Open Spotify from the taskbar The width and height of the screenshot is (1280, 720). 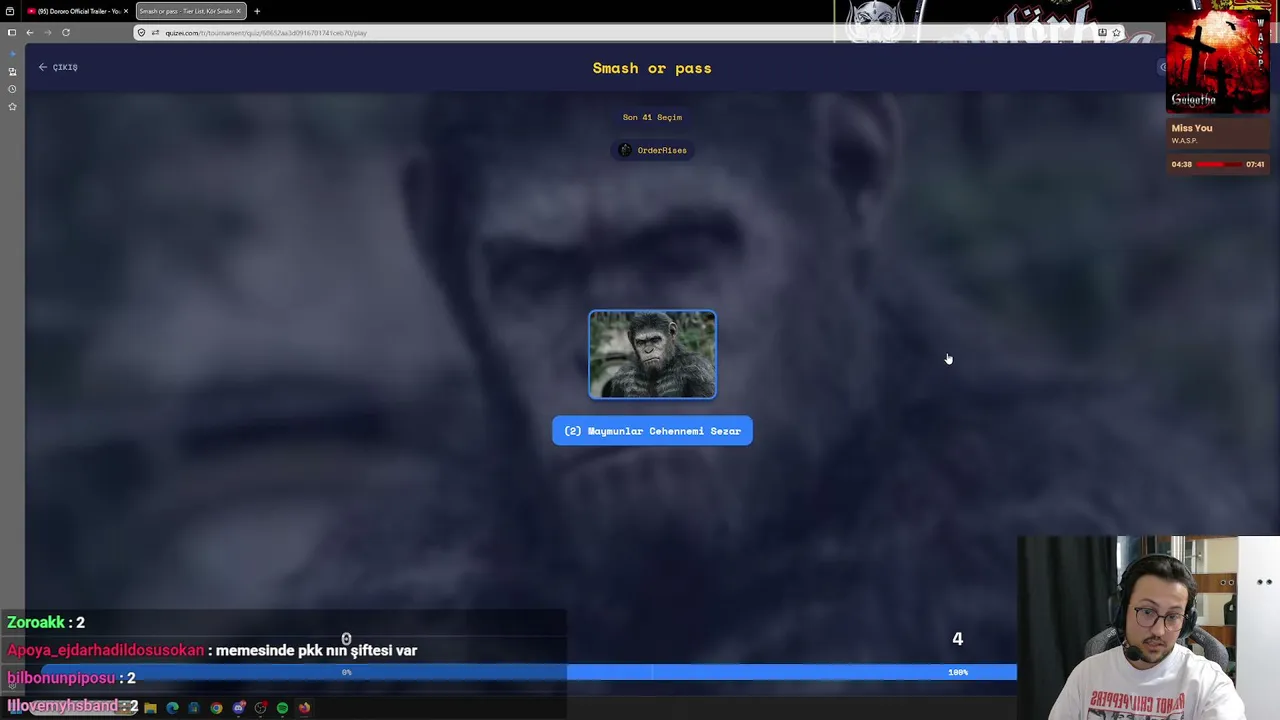(282, 708)
